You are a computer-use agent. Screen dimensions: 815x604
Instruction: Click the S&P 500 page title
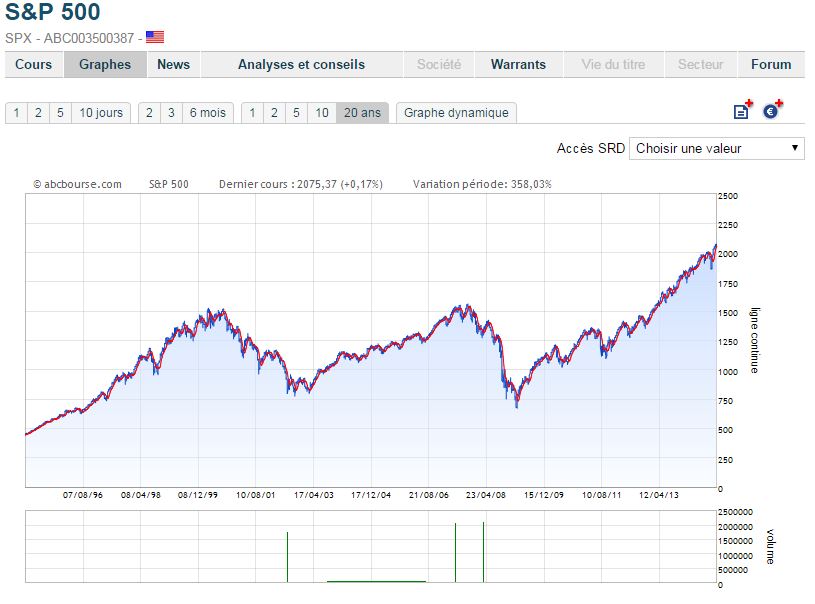[x=52, y=12]
